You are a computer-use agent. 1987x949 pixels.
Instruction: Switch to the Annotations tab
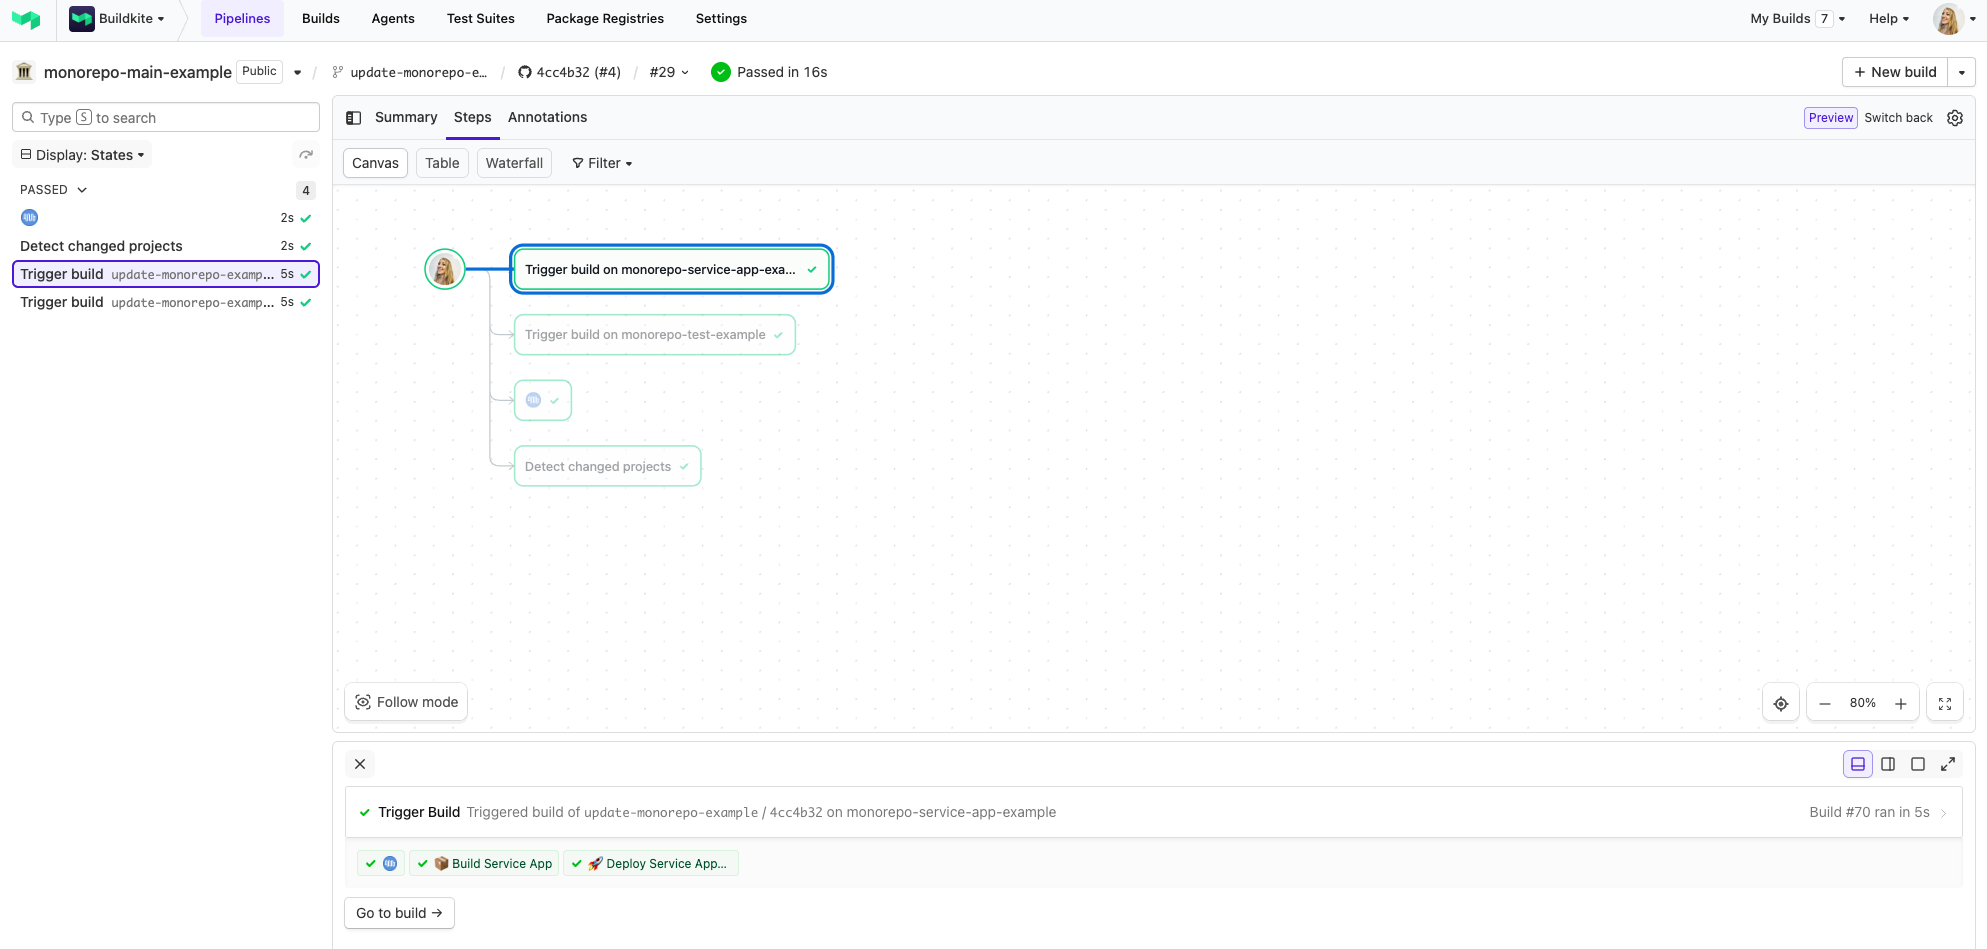pos(547,118)
